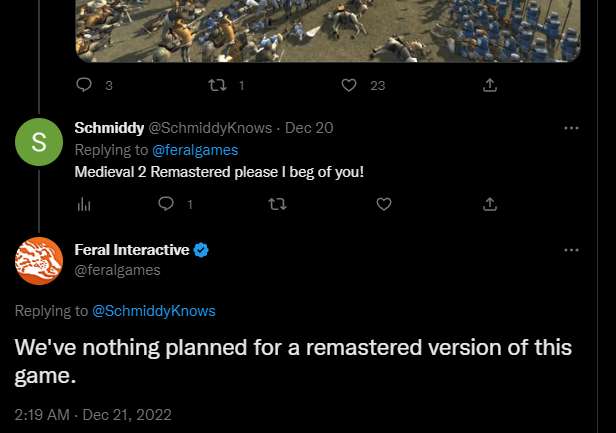Open the Dec 20 tweet date link

tap(309, 128)
